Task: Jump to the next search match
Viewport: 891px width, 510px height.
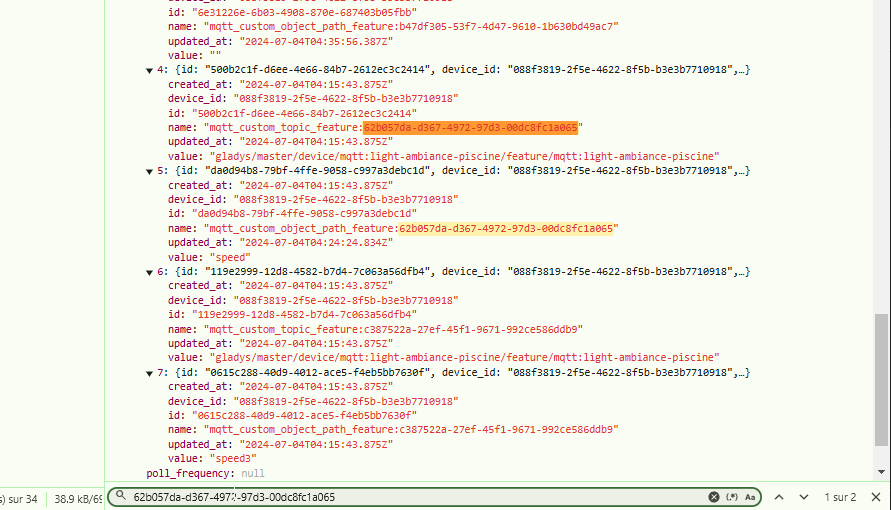Action: (x=804, y=497)
